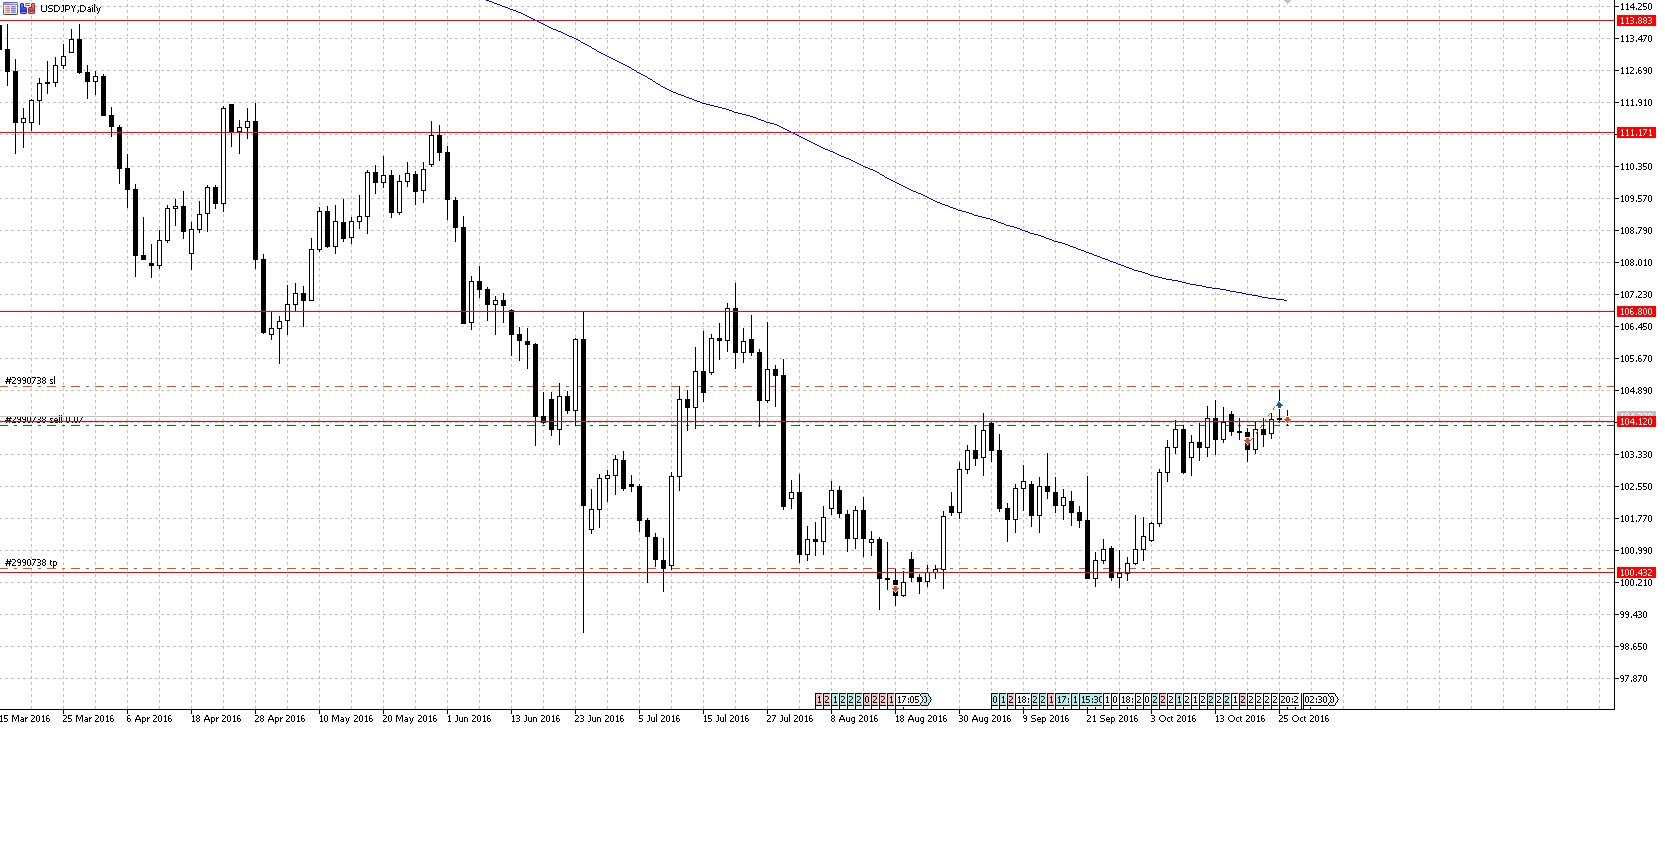Select the 106.800 red price label
The height and width of the screenshot is (847, 1665).
(1635, 311)
